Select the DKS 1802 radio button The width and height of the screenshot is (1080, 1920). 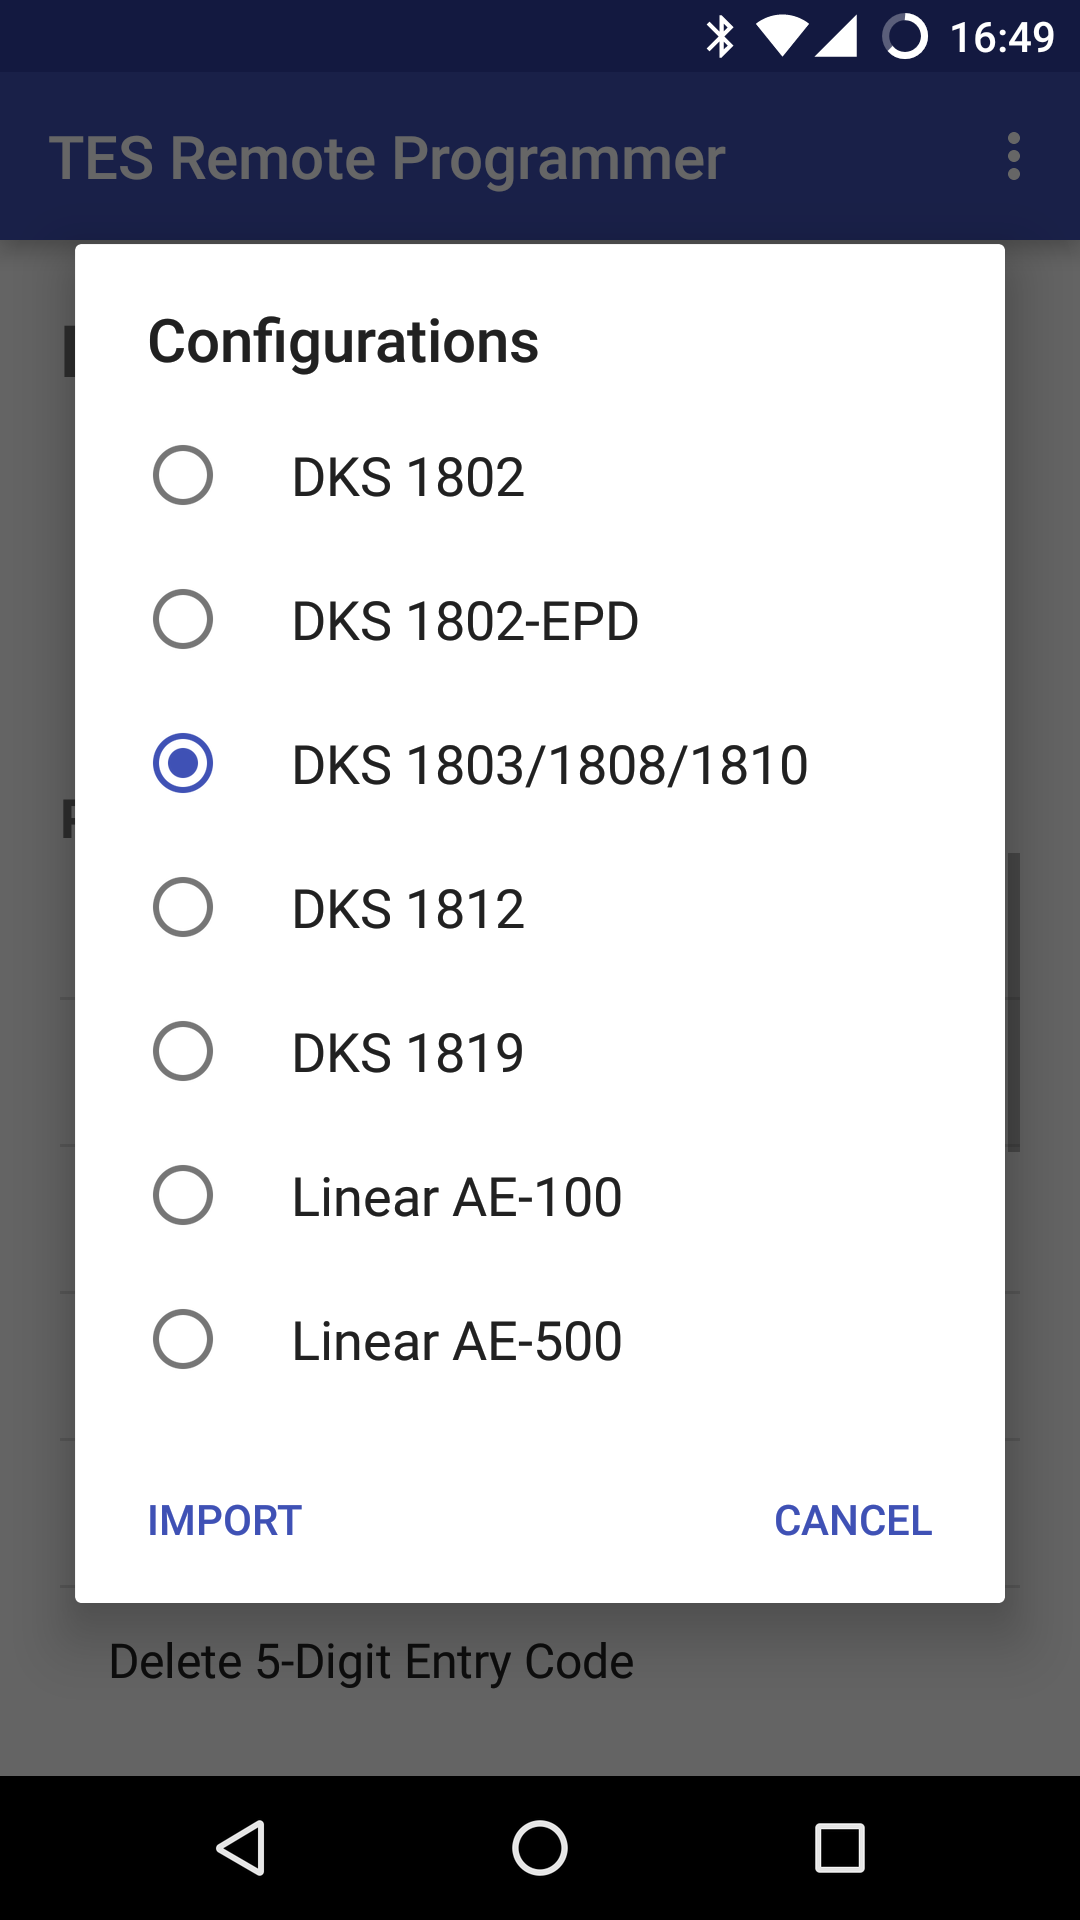pos(183,475)
